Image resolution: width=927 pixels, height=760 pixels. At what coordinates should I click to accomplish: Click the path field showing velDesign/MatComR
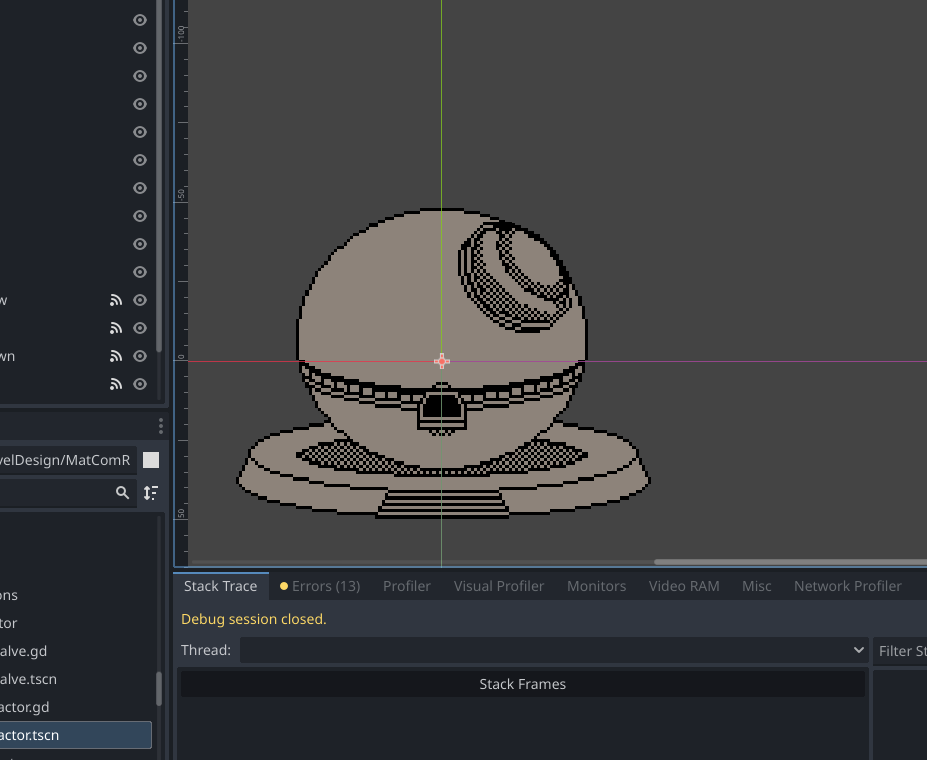67,460
